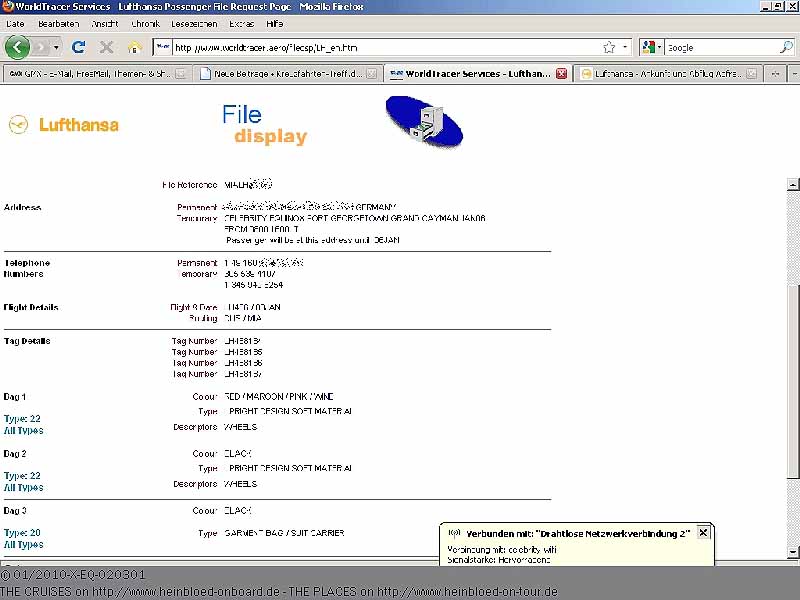Click the Telephone Numbers heading
Viewport: 800px width, 600px height.
tap(27, 268)
